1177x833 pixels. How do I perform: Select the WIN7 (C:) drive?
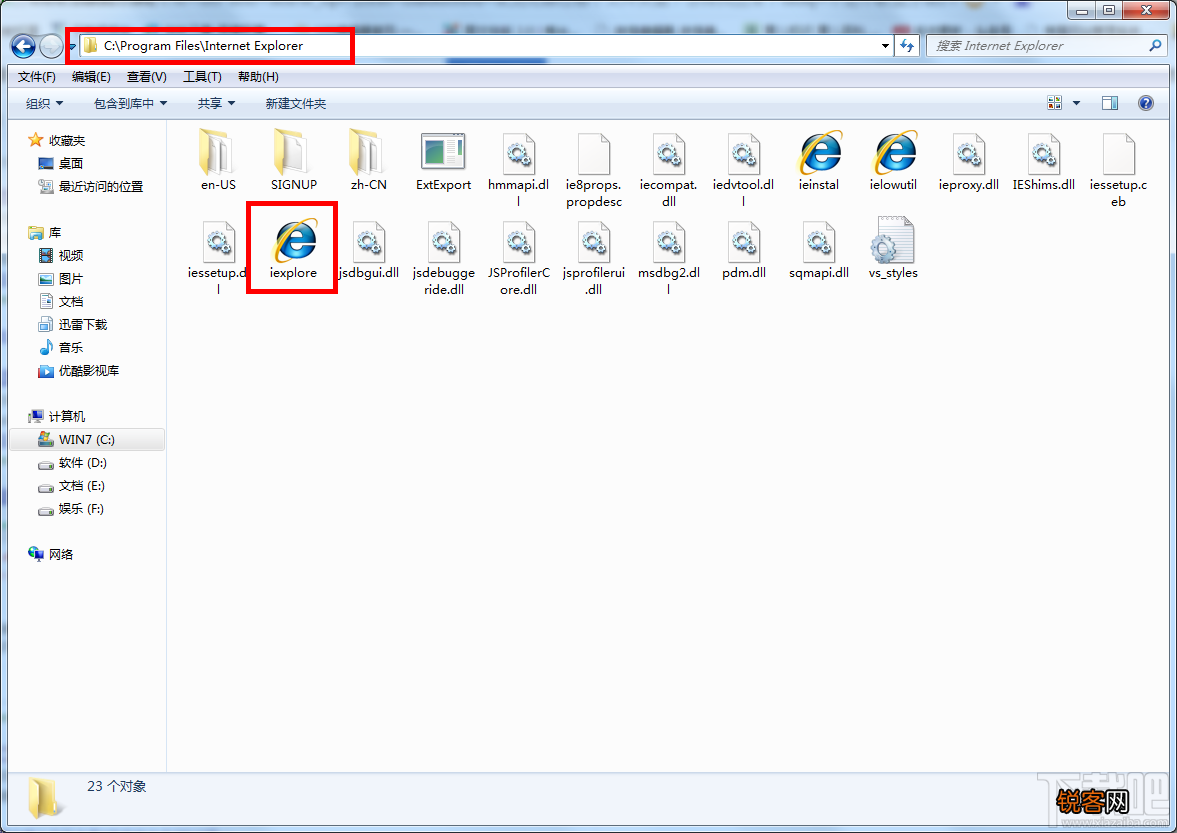87,440
